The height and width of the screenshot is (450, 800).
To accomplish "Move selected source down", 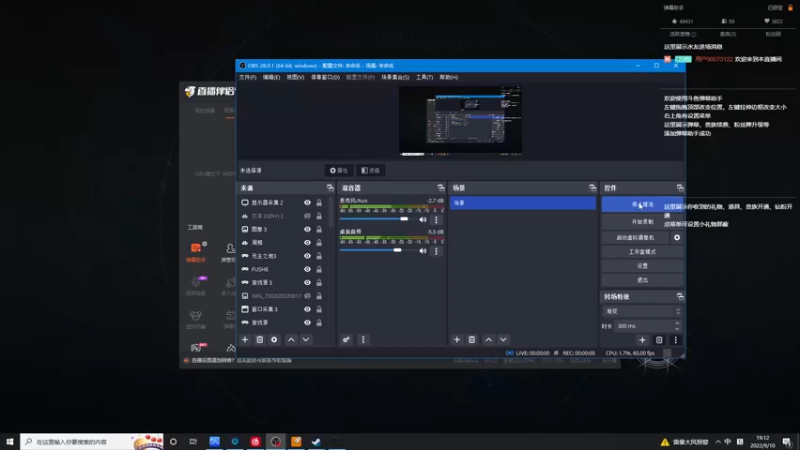I will (x=306, y=340).
